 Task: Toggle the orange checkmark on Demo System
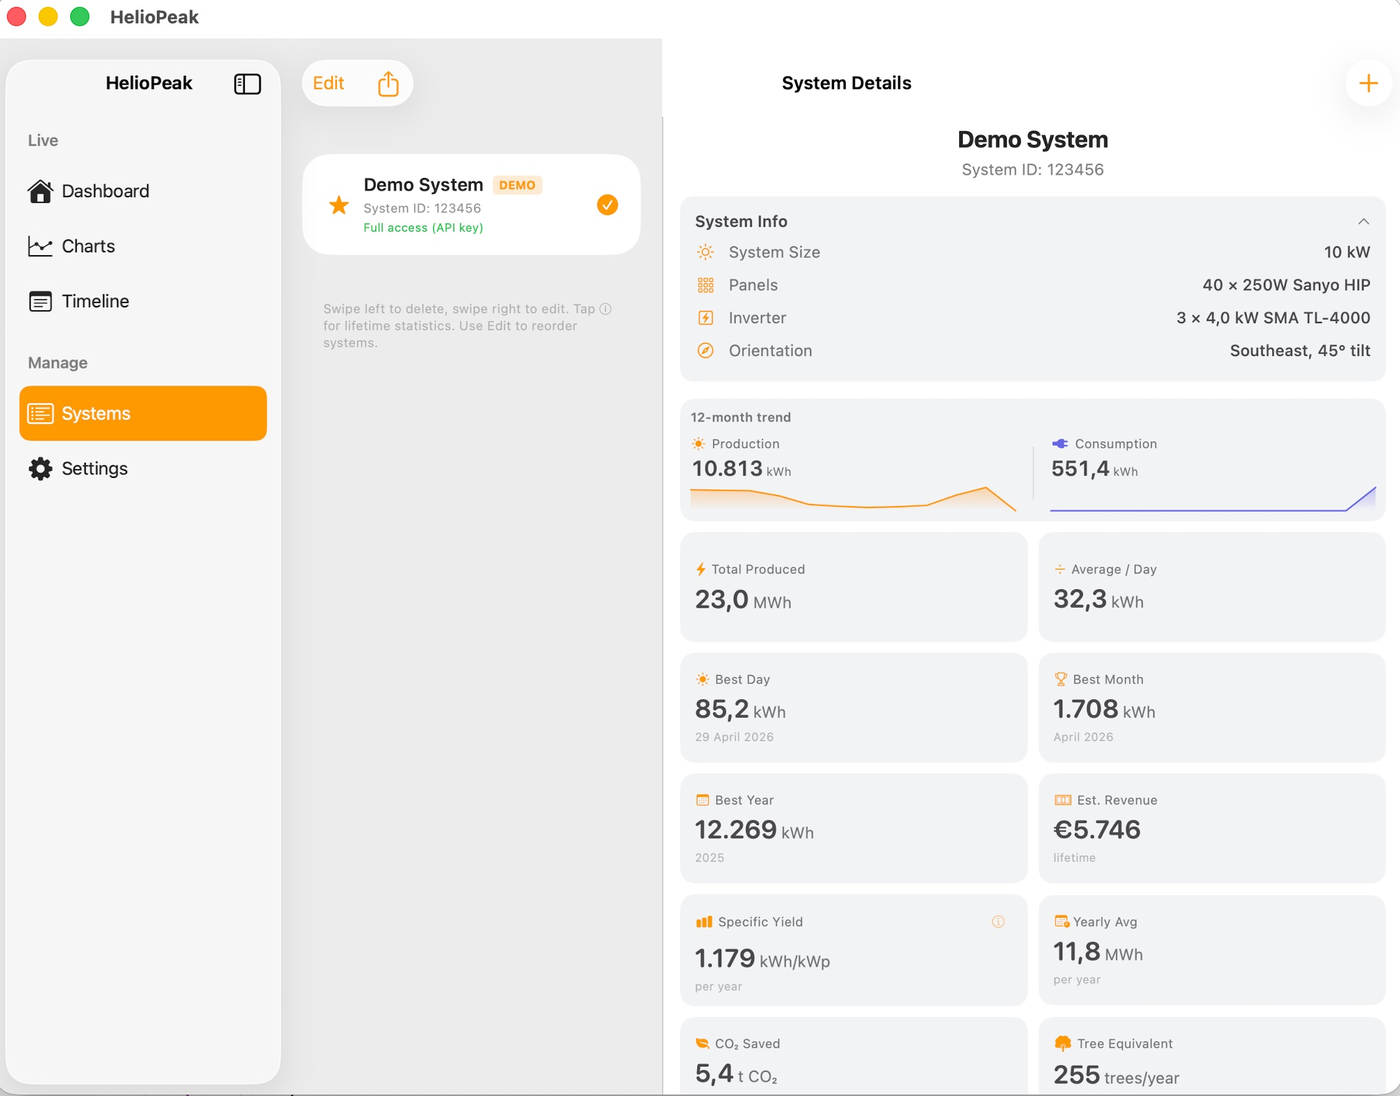pyautogui.click(x=607, y=205)
